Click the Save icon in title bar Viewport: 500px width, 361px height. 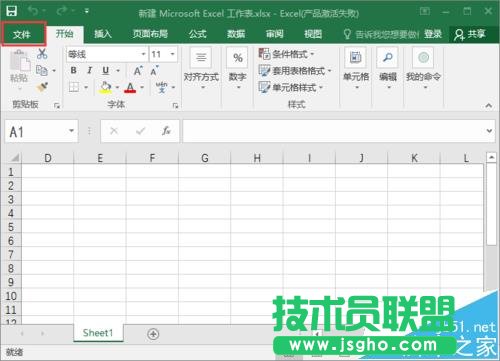(x=11, y=12)
